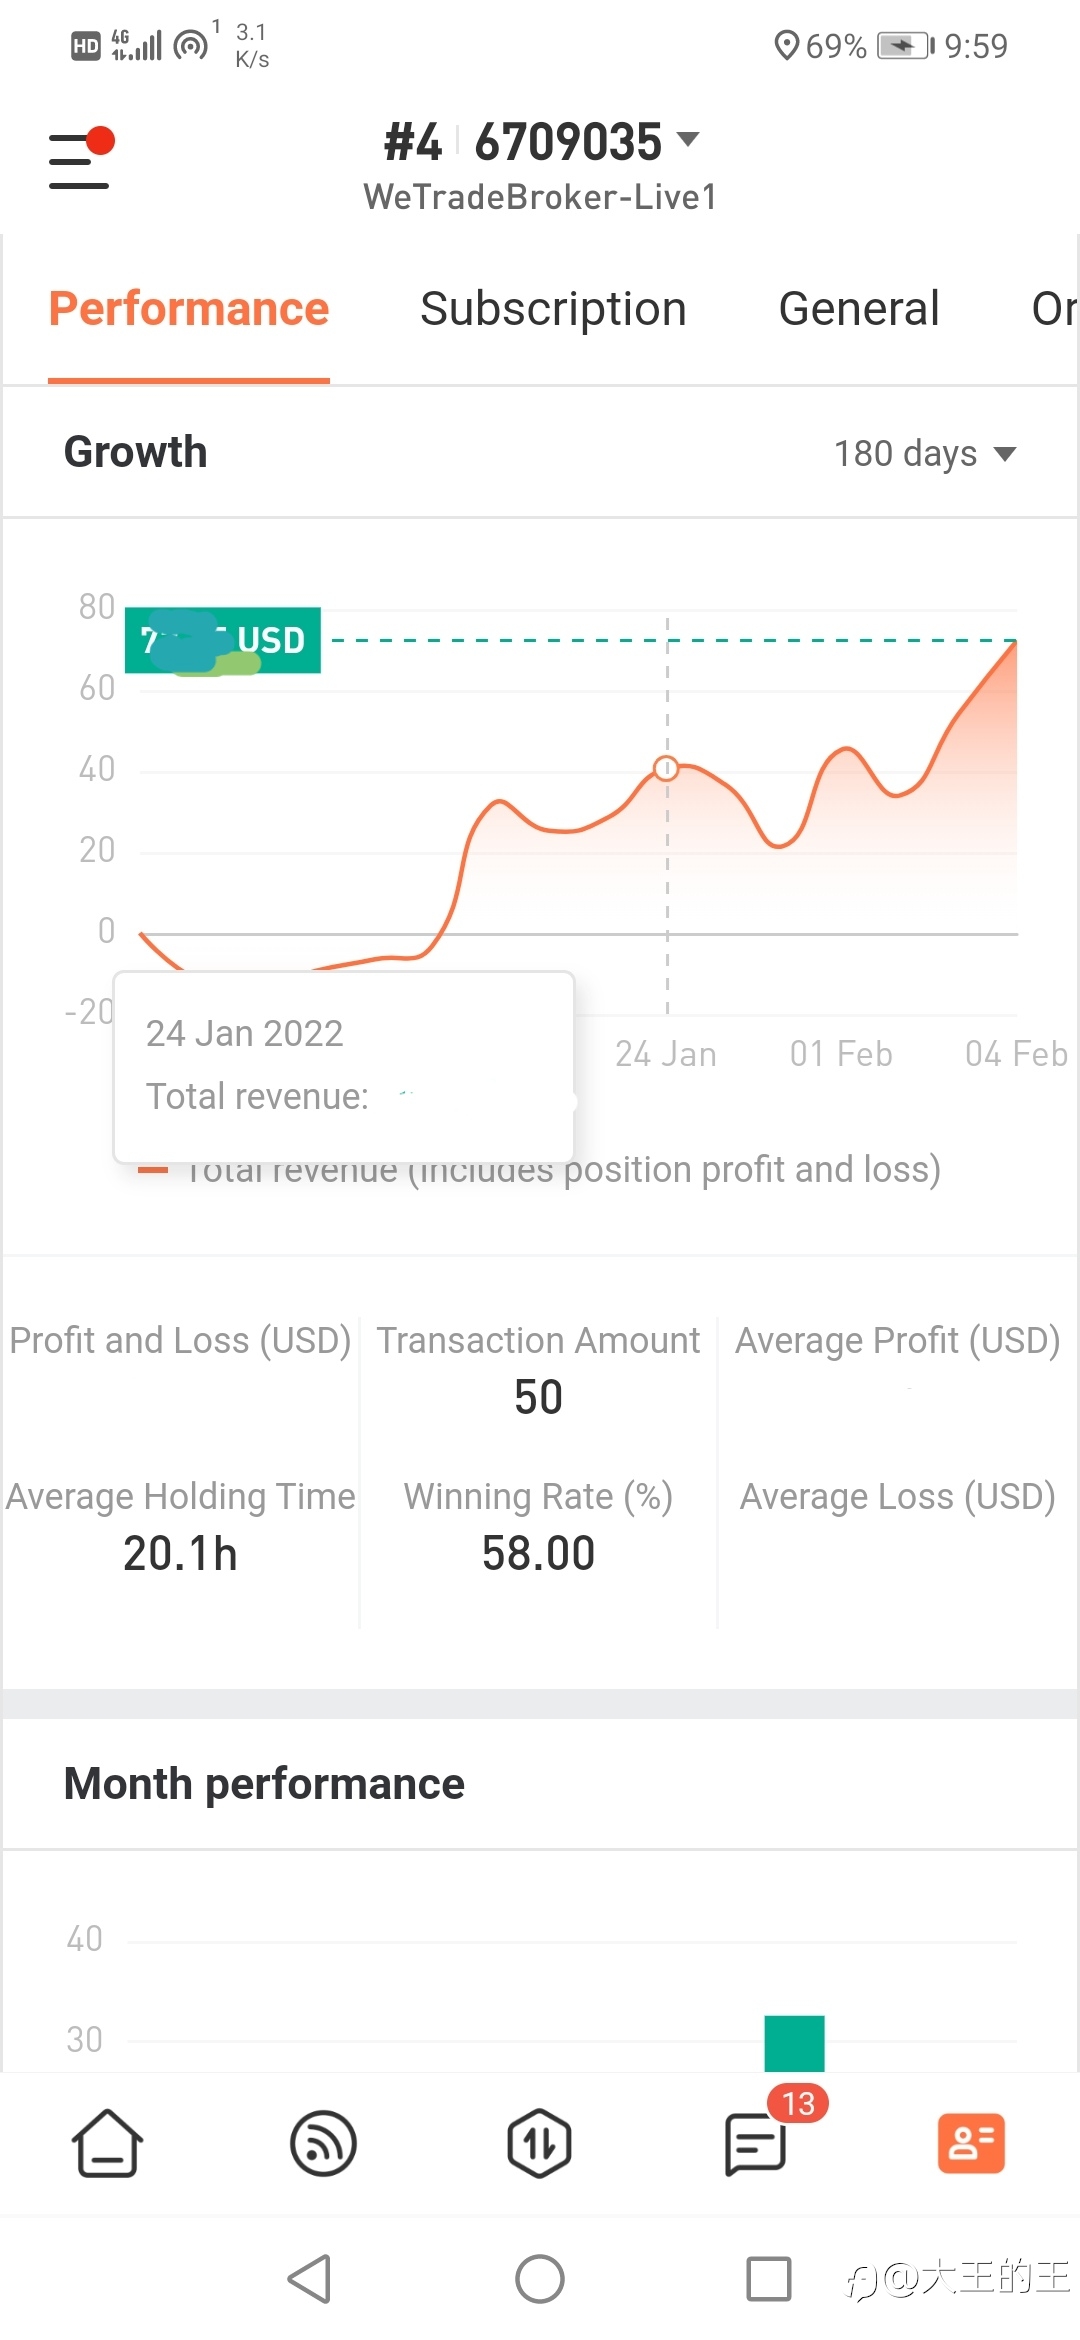The height and width of the screenshot is (2340, 1080).
Task: Open the trade arrows hexagon icon
Action: pos(539,2143)
